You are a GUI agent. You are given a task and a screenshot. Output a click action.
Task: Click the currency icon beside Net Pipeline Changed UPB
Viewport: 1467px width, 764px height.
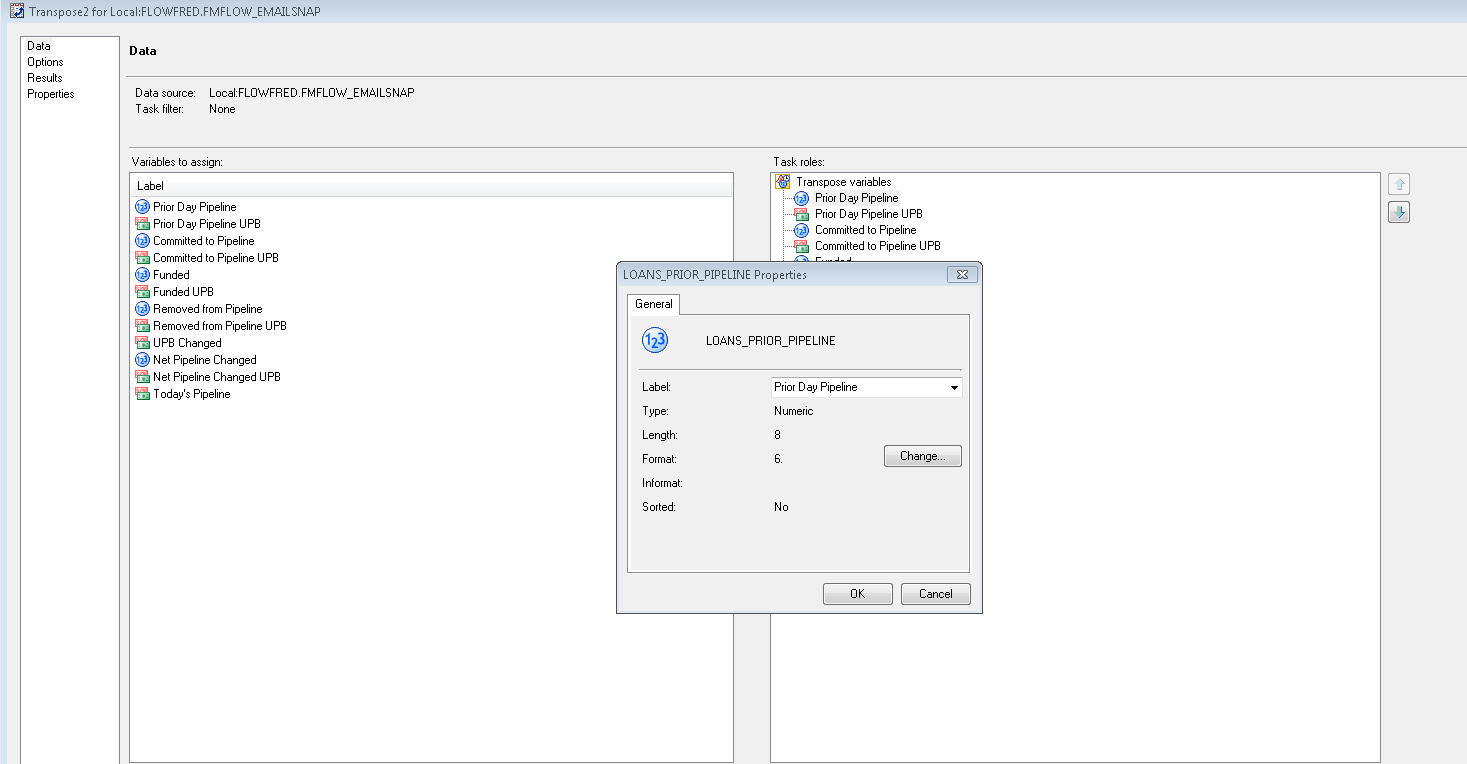click(x=141, y=376)
